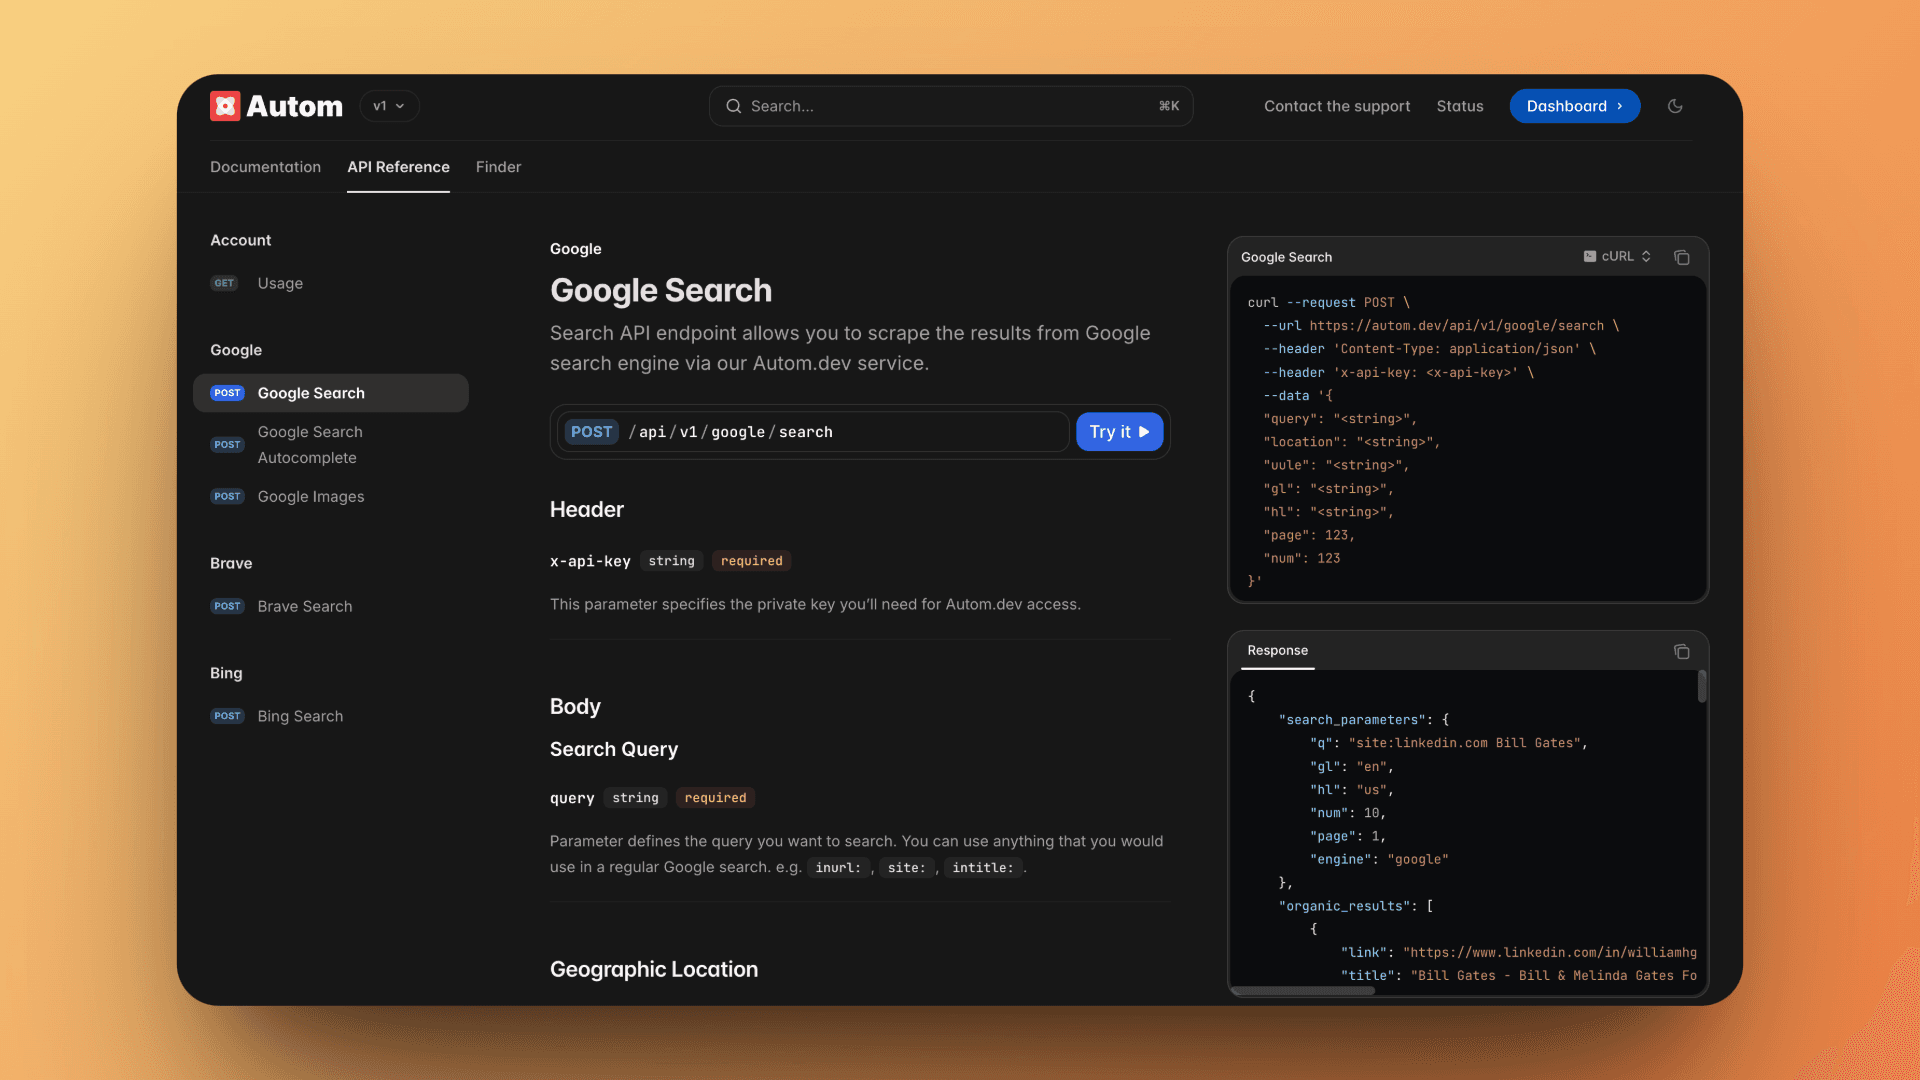The image size is (1920, 1080).
Task: Toggle dark mode moon icon
Action: 1675,106
